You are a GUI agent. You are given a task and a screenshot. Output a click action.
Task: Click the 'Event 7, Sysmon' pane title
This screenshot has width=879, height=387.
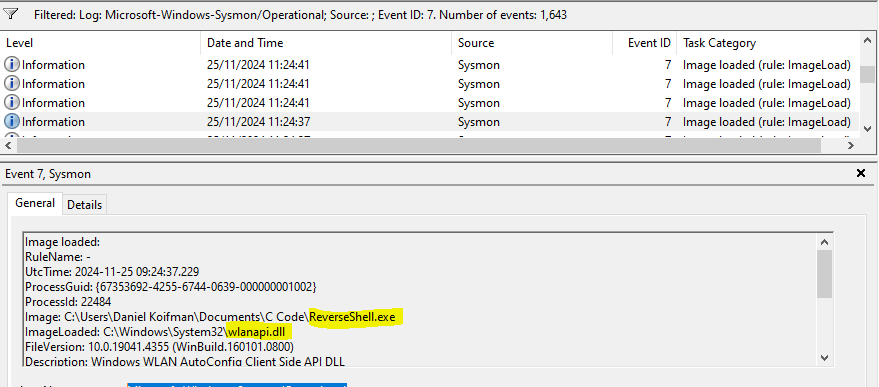point(48,174)
